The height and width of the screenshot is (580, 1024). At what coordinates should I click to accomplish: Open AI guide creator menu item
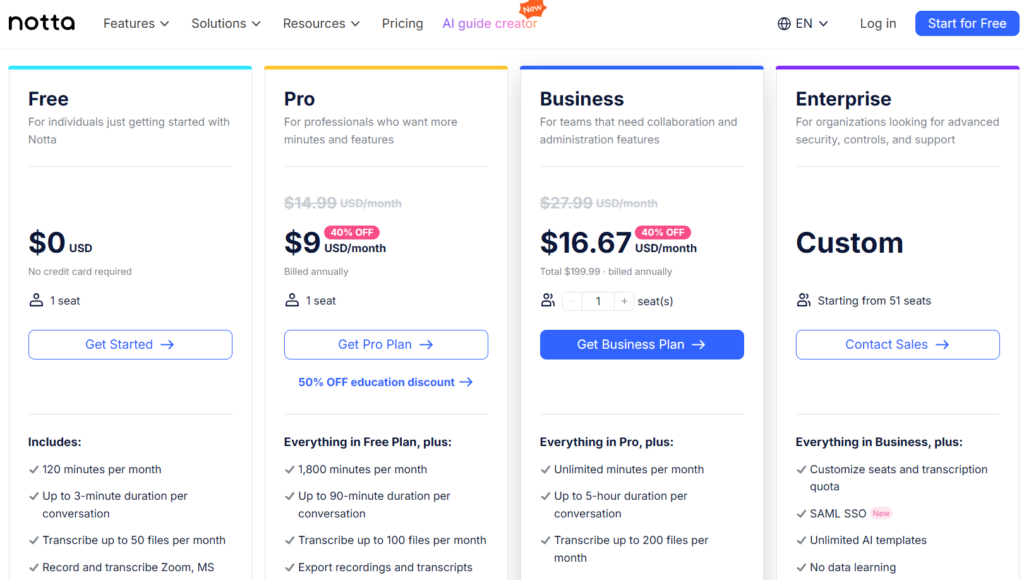click(x=490, y=24)
